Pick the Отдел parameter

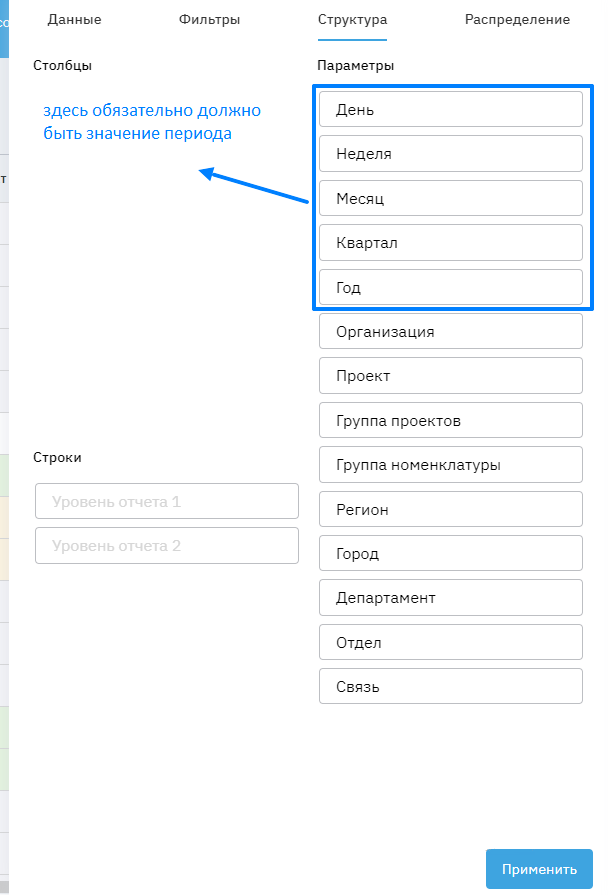pos(450,642)
